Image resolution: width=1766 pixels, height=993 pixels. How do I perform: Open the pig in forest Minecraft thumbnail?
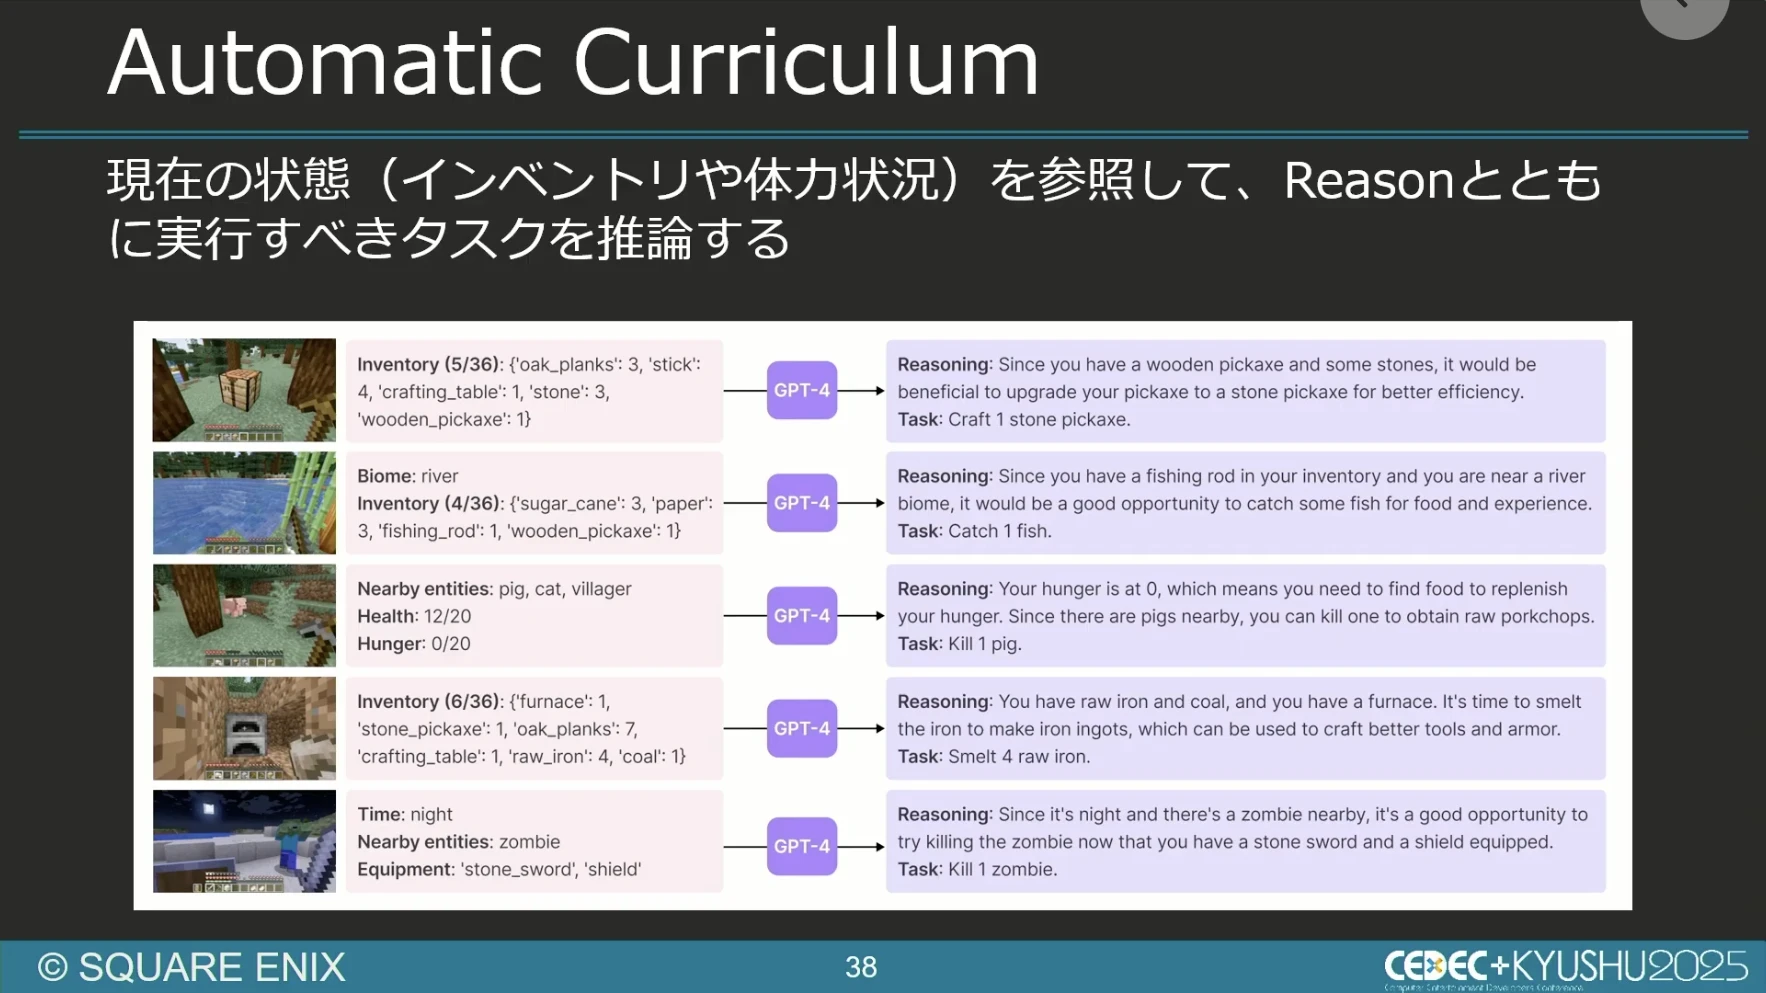point(244,616)
